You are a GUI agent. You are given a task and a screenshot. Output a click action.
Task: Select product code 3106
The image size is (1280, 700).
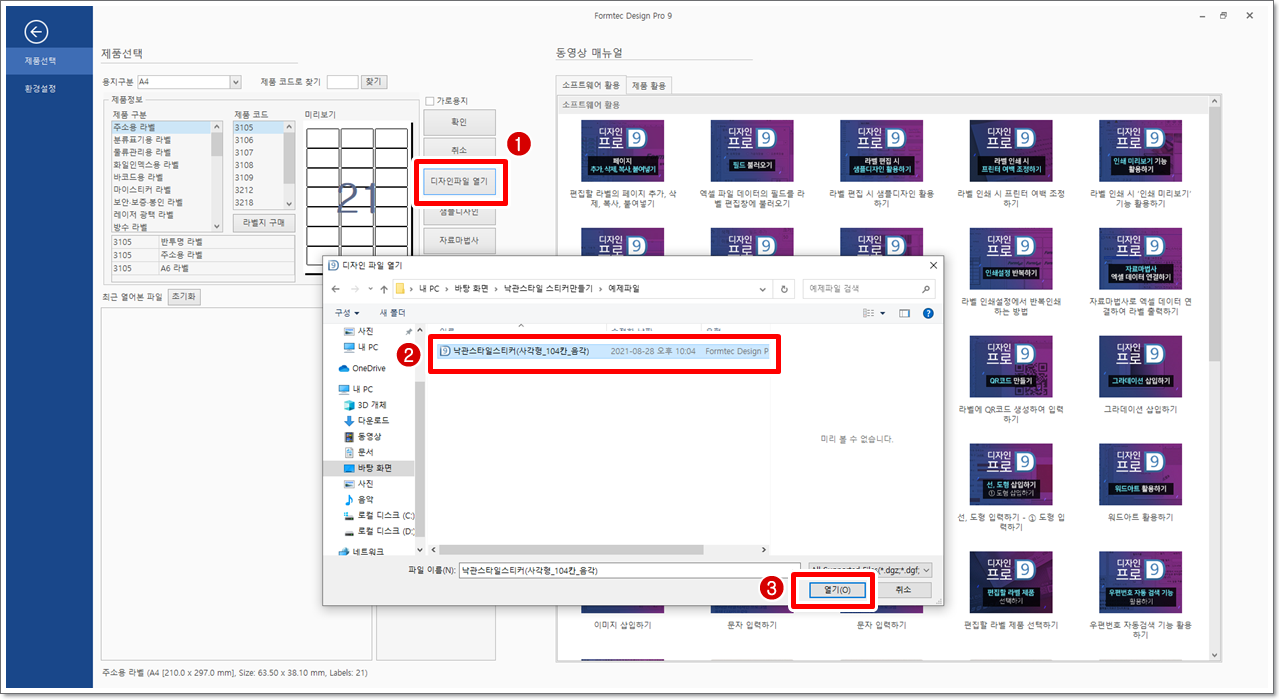click(258, 140)
